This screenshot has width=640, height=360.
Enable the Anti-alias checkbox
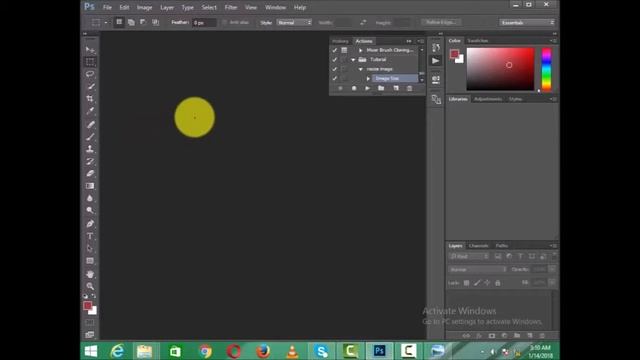(x=224, y=22)
